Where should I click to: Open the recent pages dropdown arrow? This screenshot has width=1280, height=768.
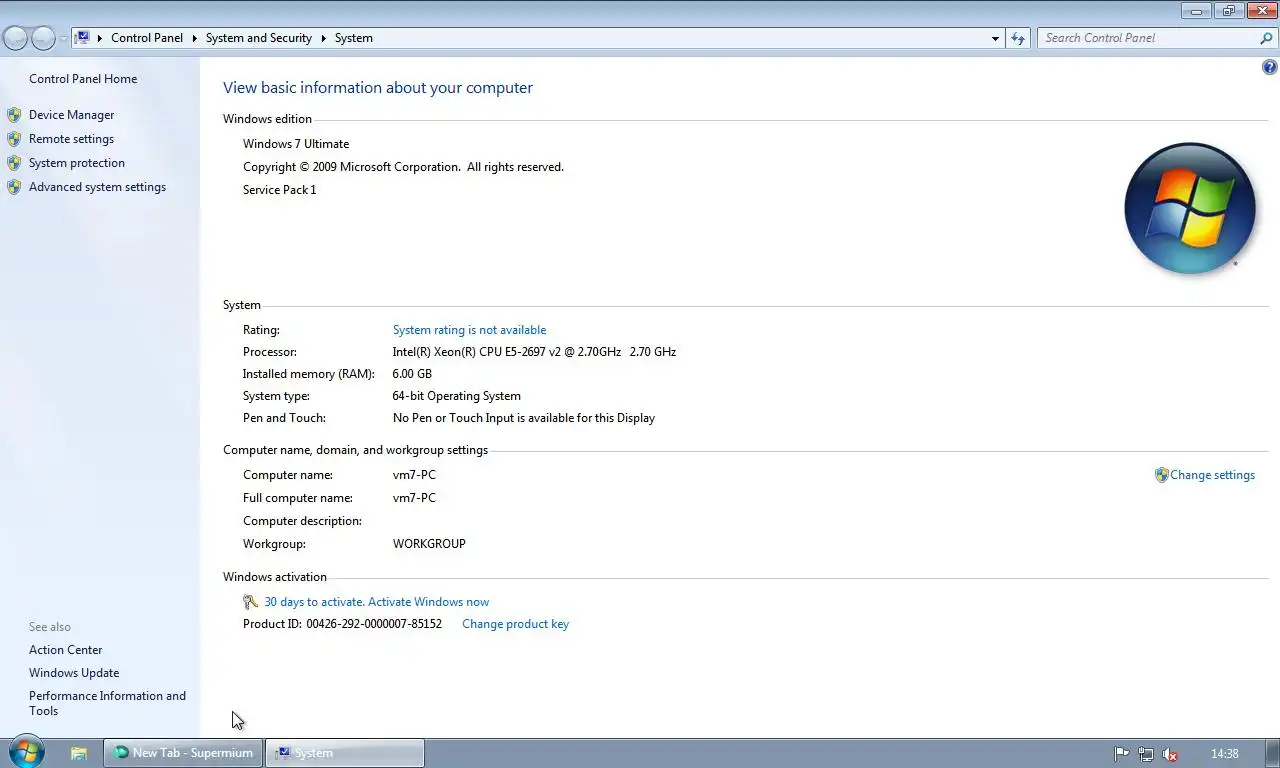tap(63, 38)
